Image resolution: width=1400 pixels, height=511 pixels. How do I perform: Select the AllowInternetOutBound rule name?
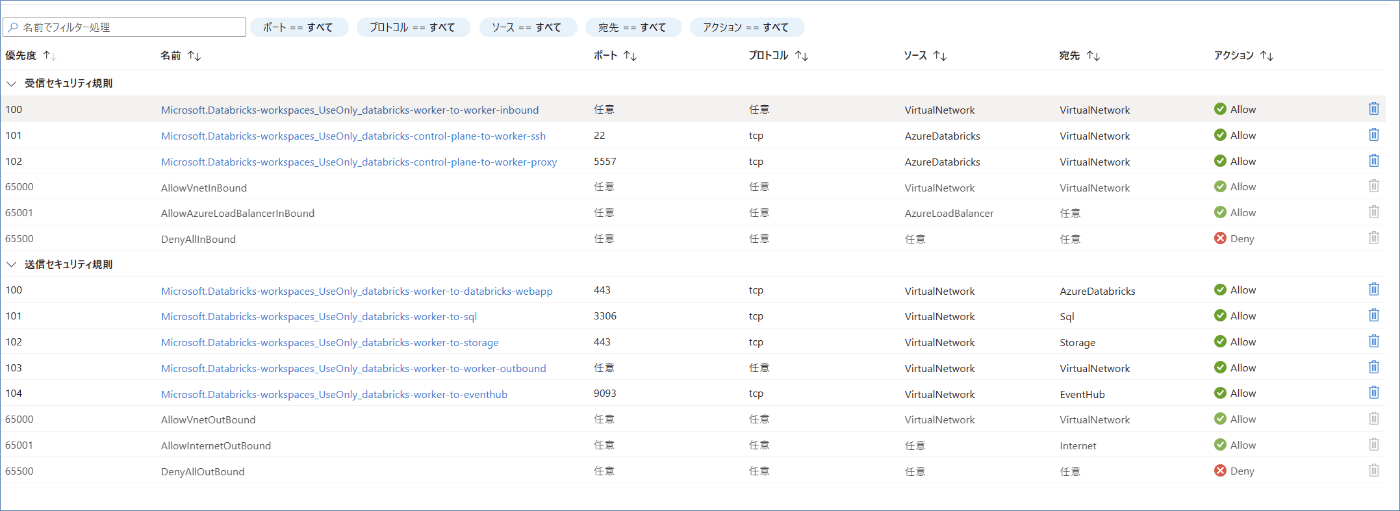coord(216,446)
